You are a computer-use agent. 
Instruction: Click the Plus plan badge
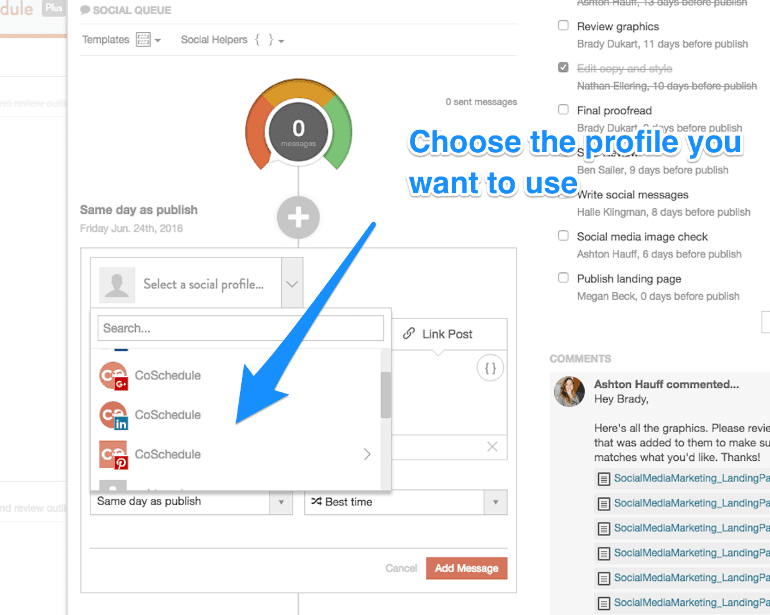pyautogui.click(x=54, y=8)
